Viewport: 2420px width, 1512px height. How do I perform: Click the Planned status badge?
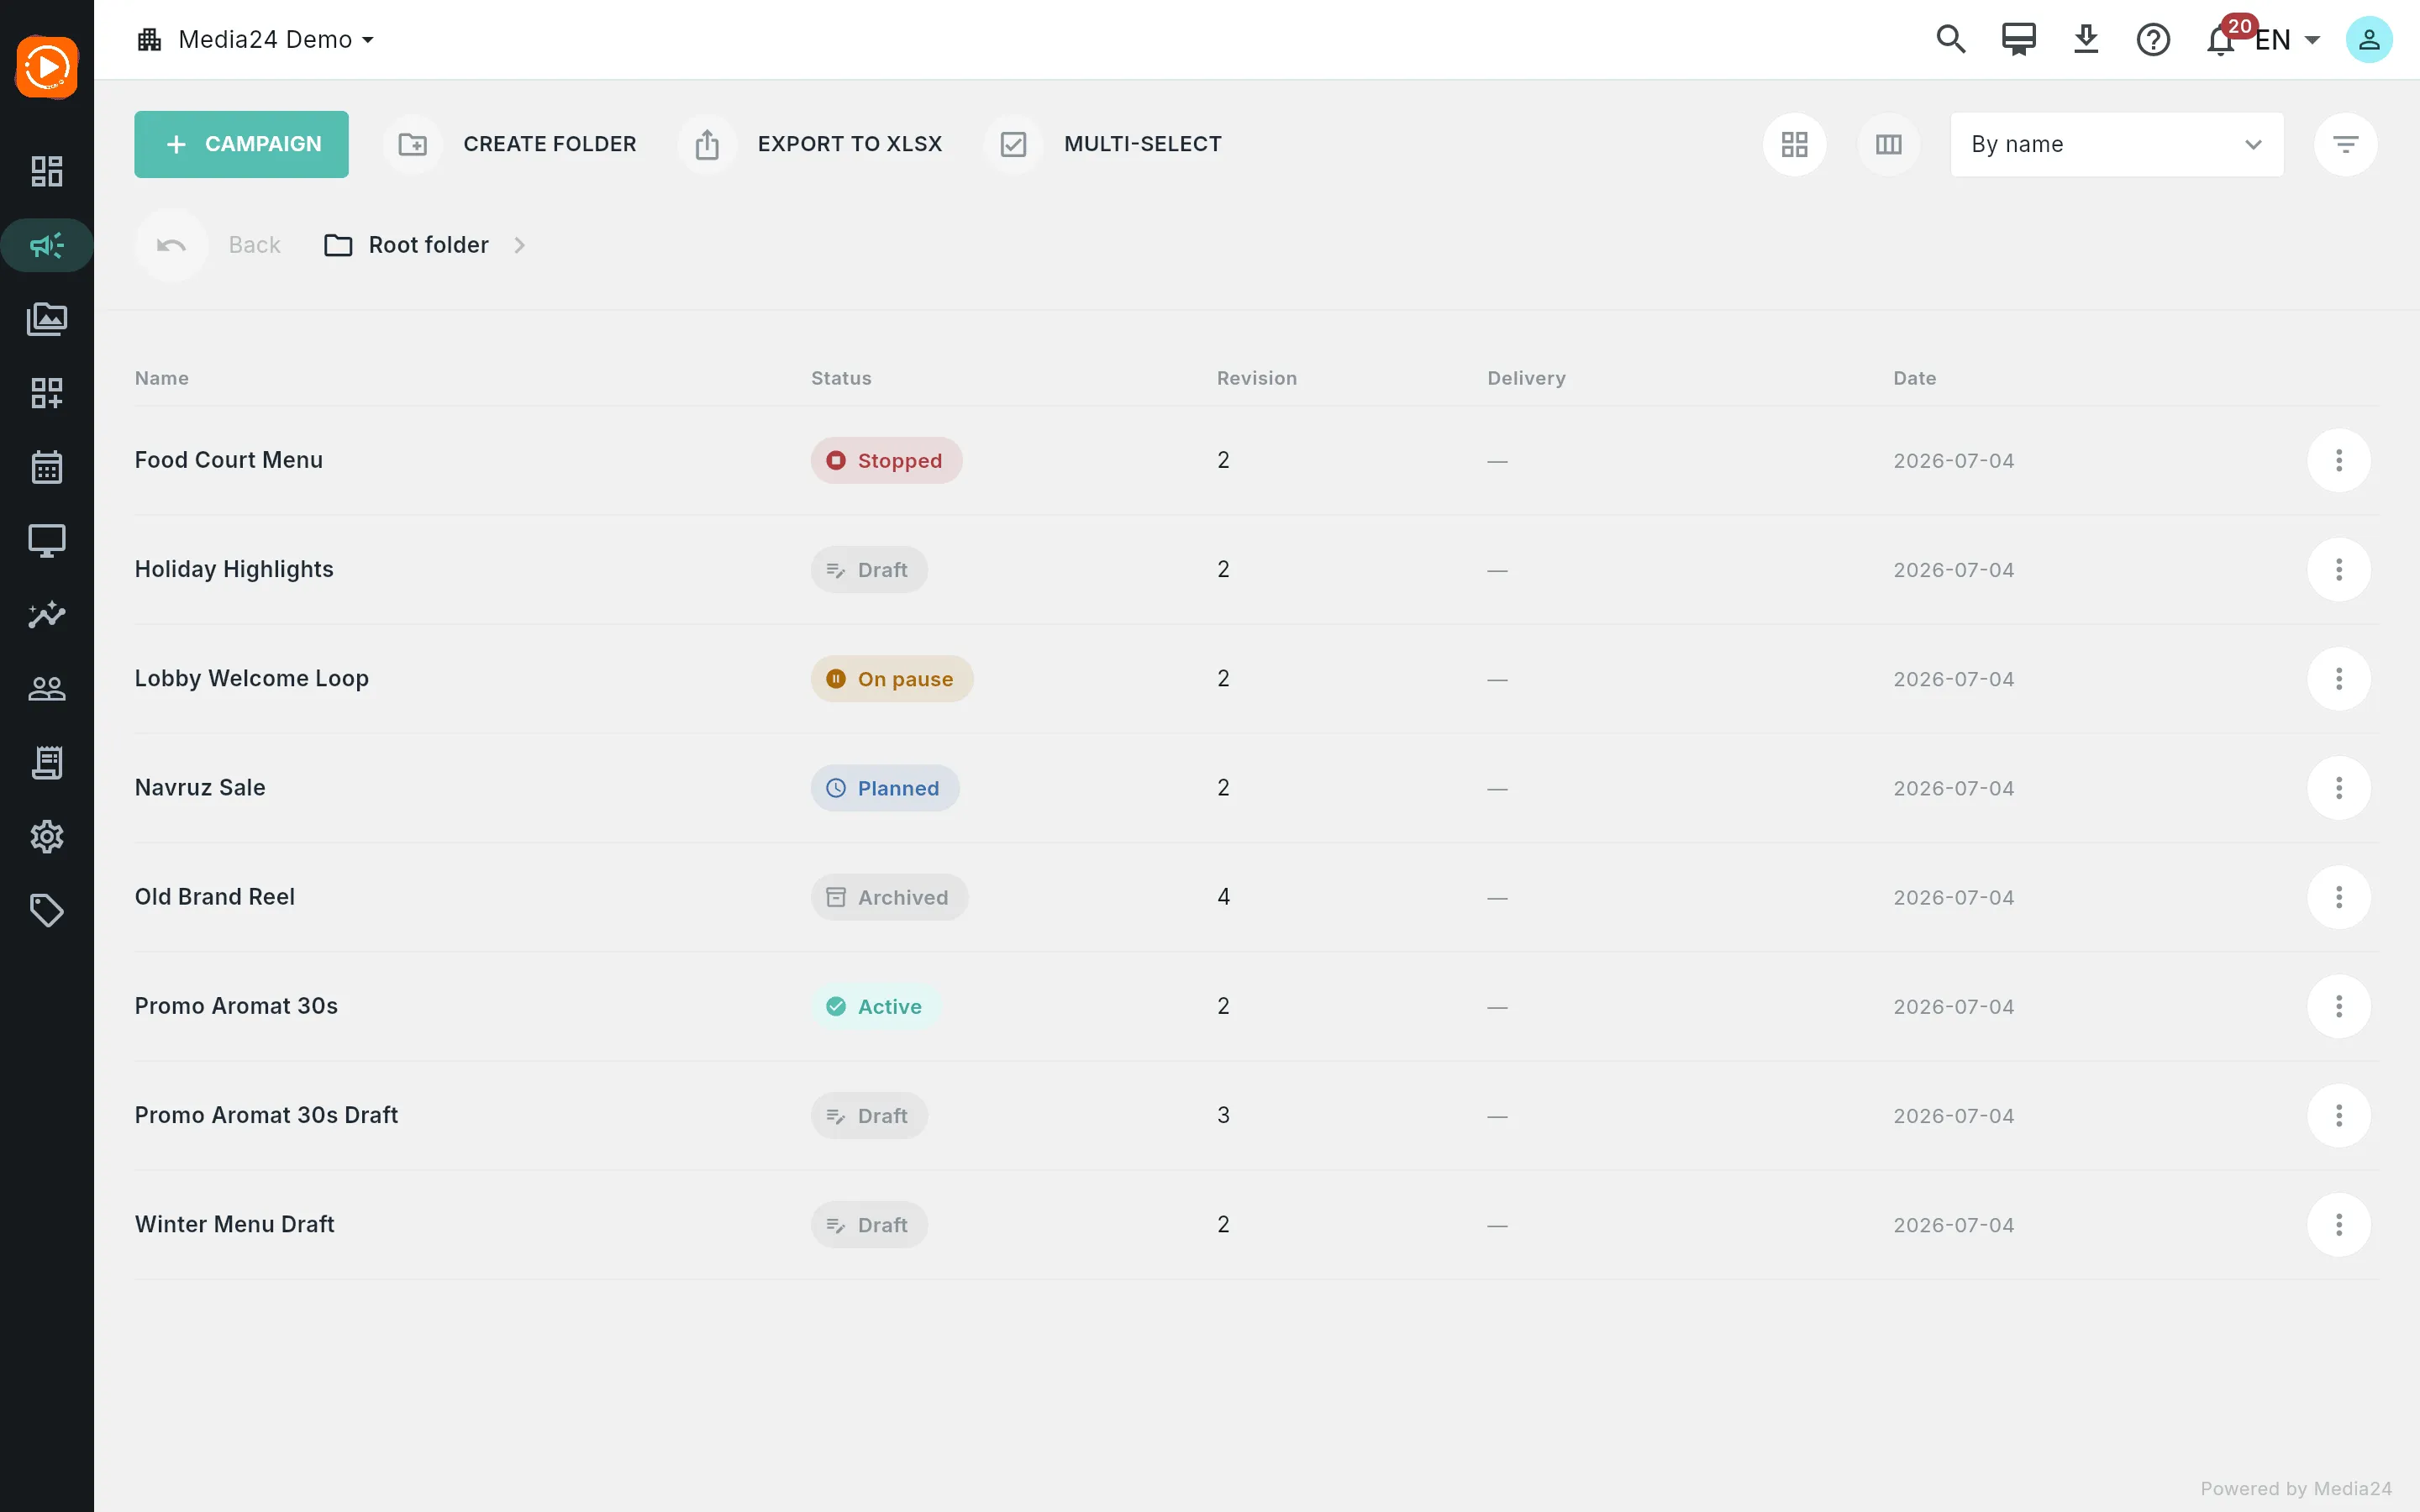pyautogui.click(x=885, y=788)
